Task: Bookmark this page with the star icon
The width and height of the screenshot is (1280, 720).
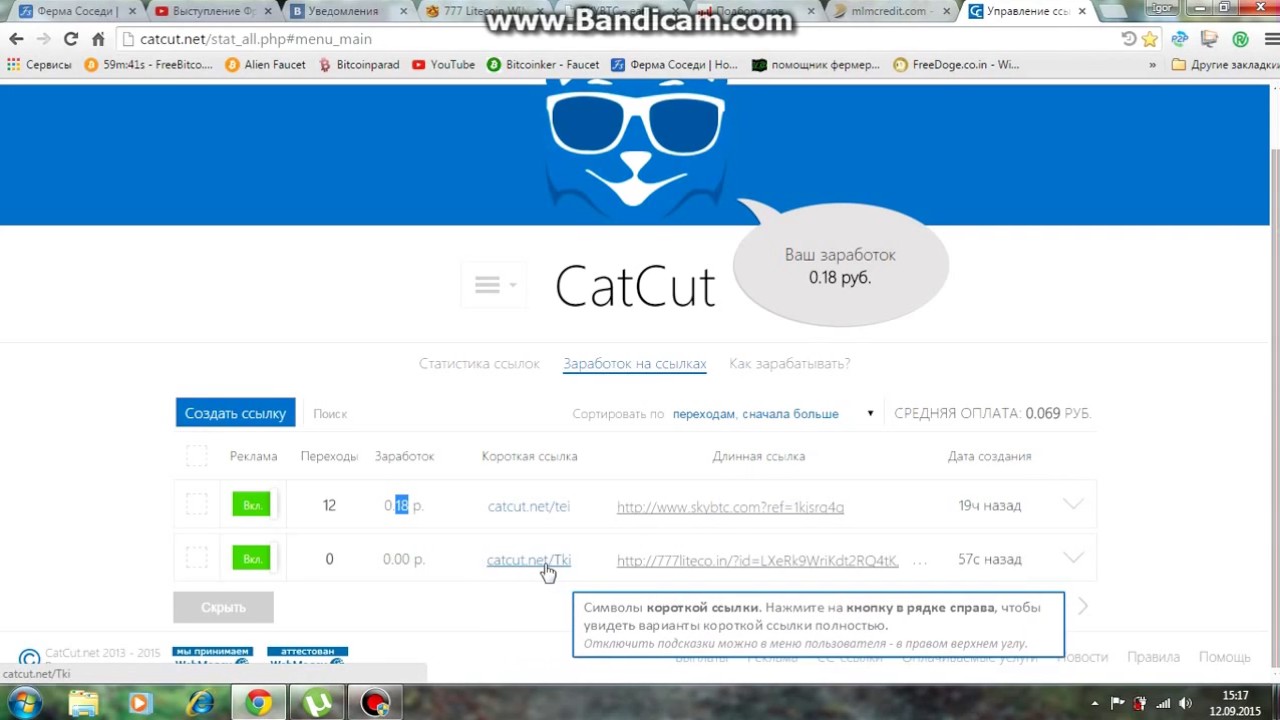Action: (x=1150, y=39)
